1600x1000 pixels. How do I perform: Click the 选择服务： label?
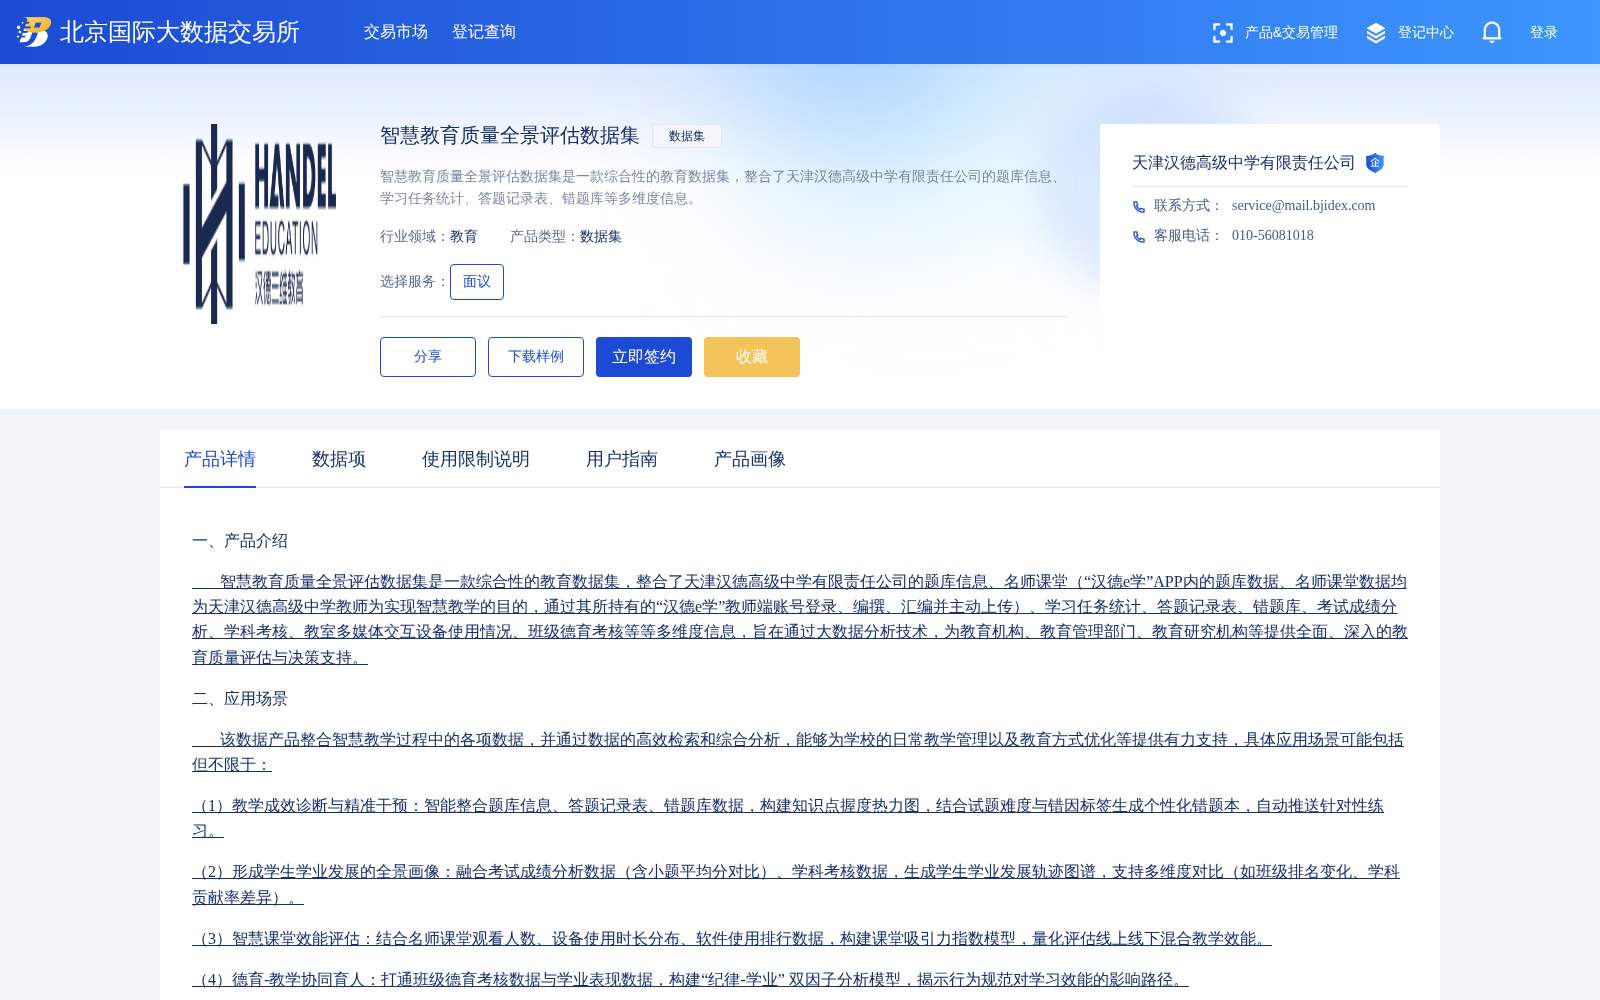tap(415, 282)
